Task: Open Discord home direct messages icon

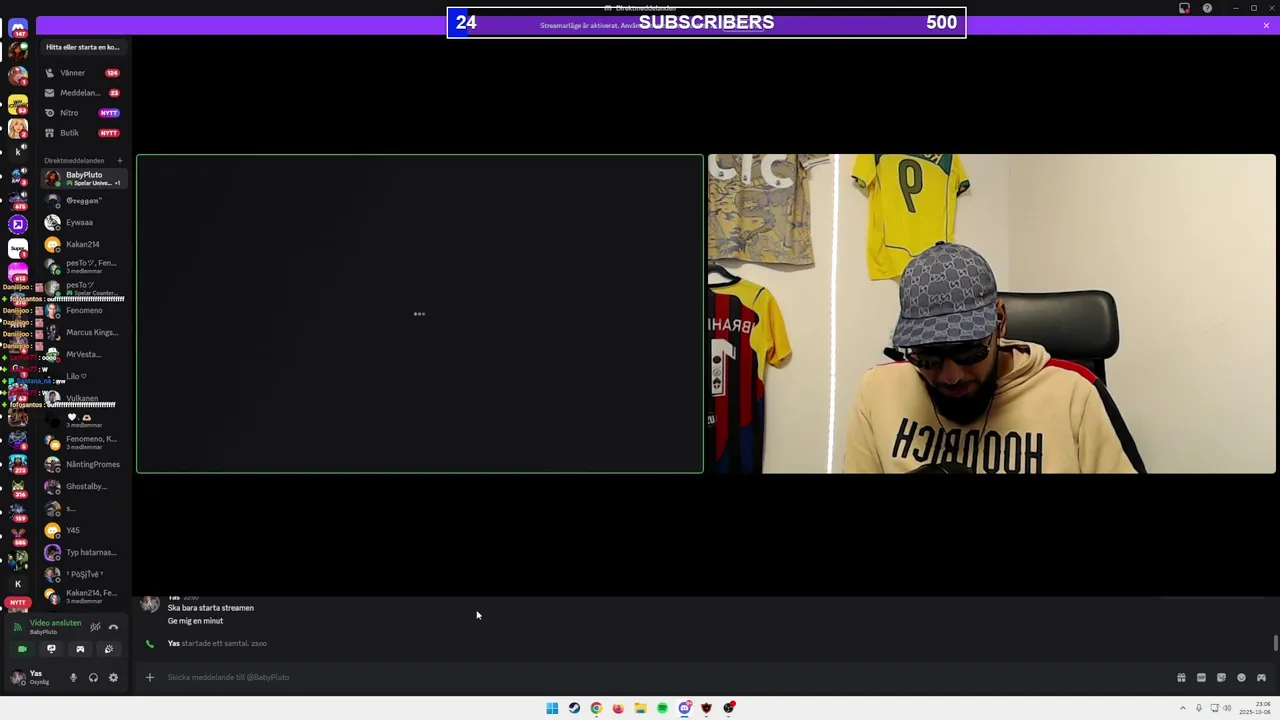Action: (x=17, y=27)
